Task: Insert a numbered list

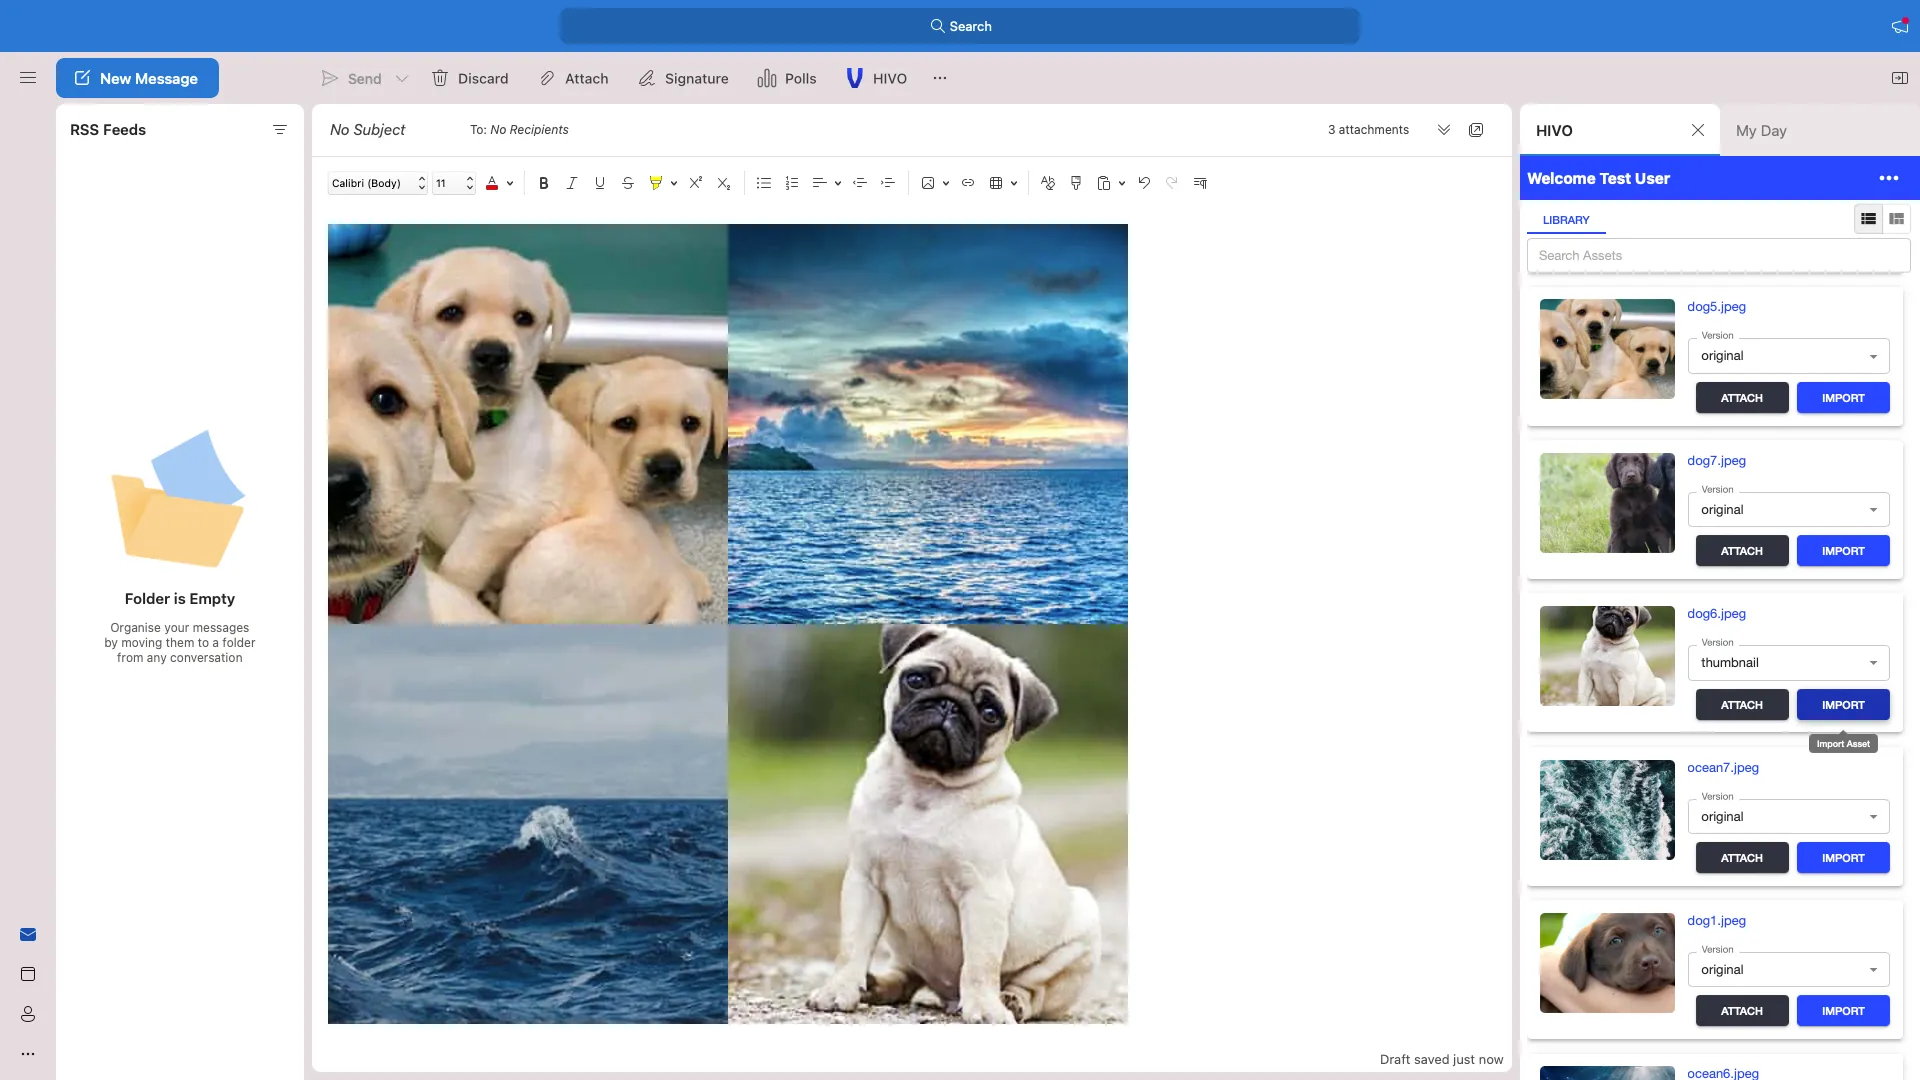Action: tap(792, 183)
